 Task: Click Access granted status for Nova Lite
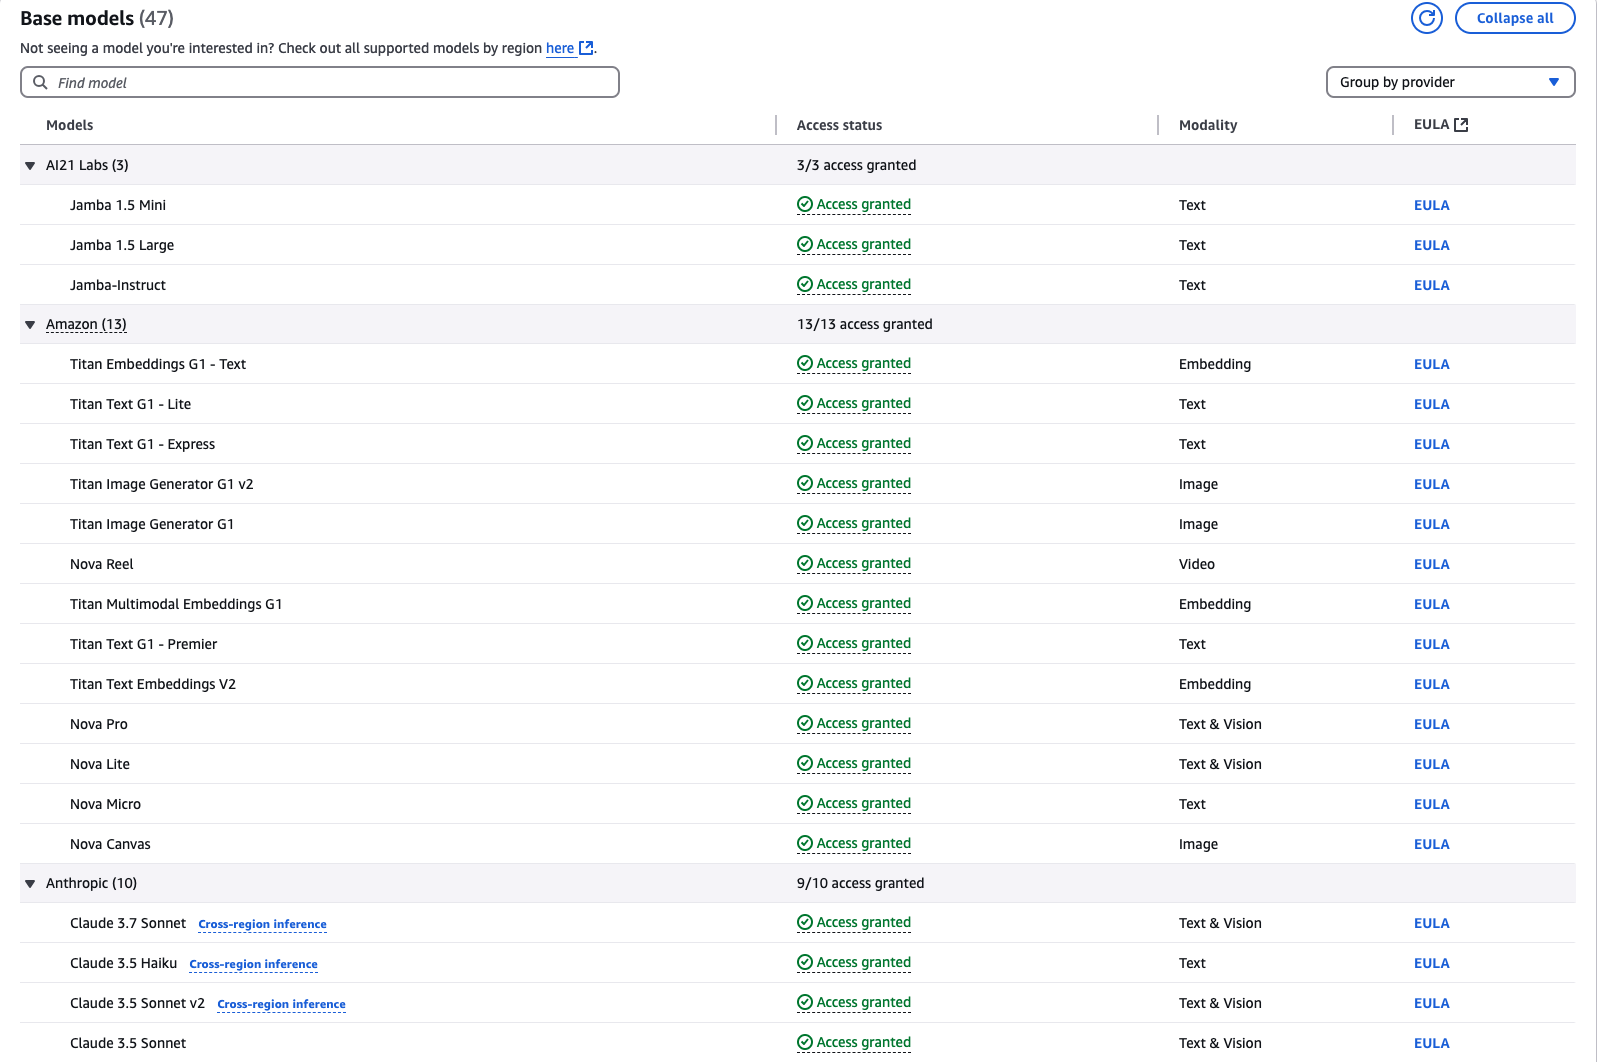854,763
